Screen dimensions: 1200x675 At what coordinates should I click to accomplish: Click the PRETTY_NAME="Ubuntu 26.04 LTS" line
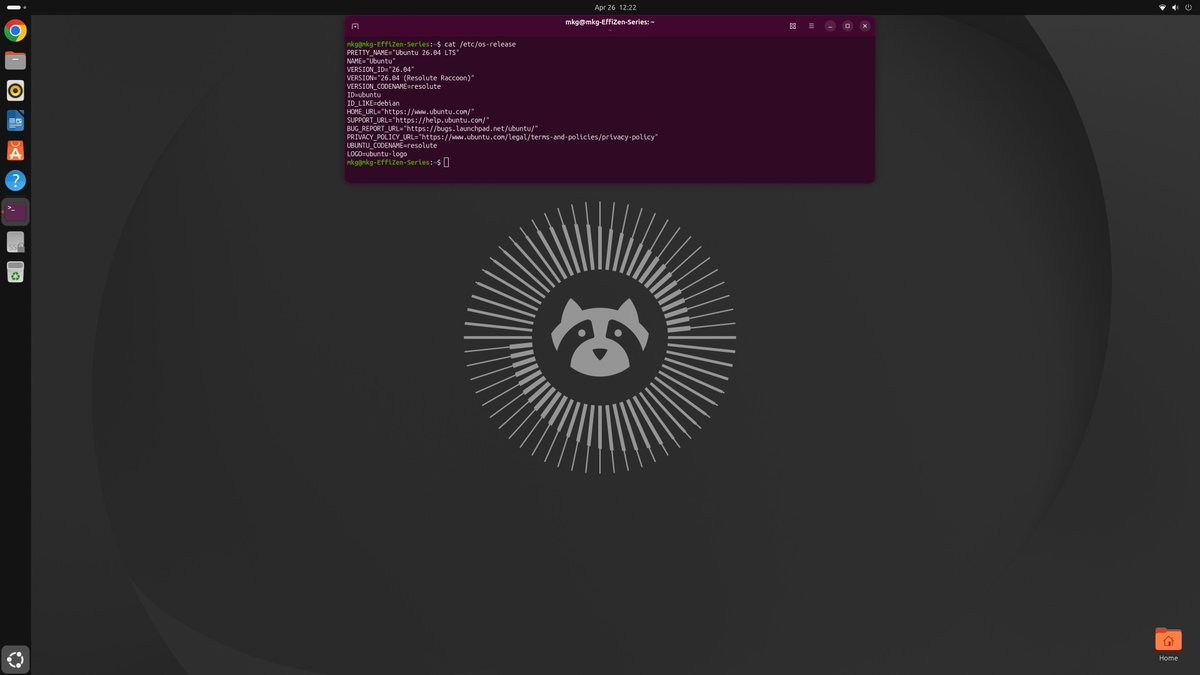click(403, 52)
